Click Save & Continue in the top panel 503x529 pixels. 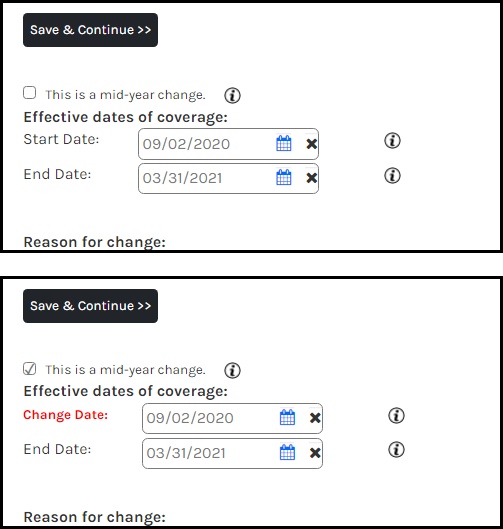90,30
